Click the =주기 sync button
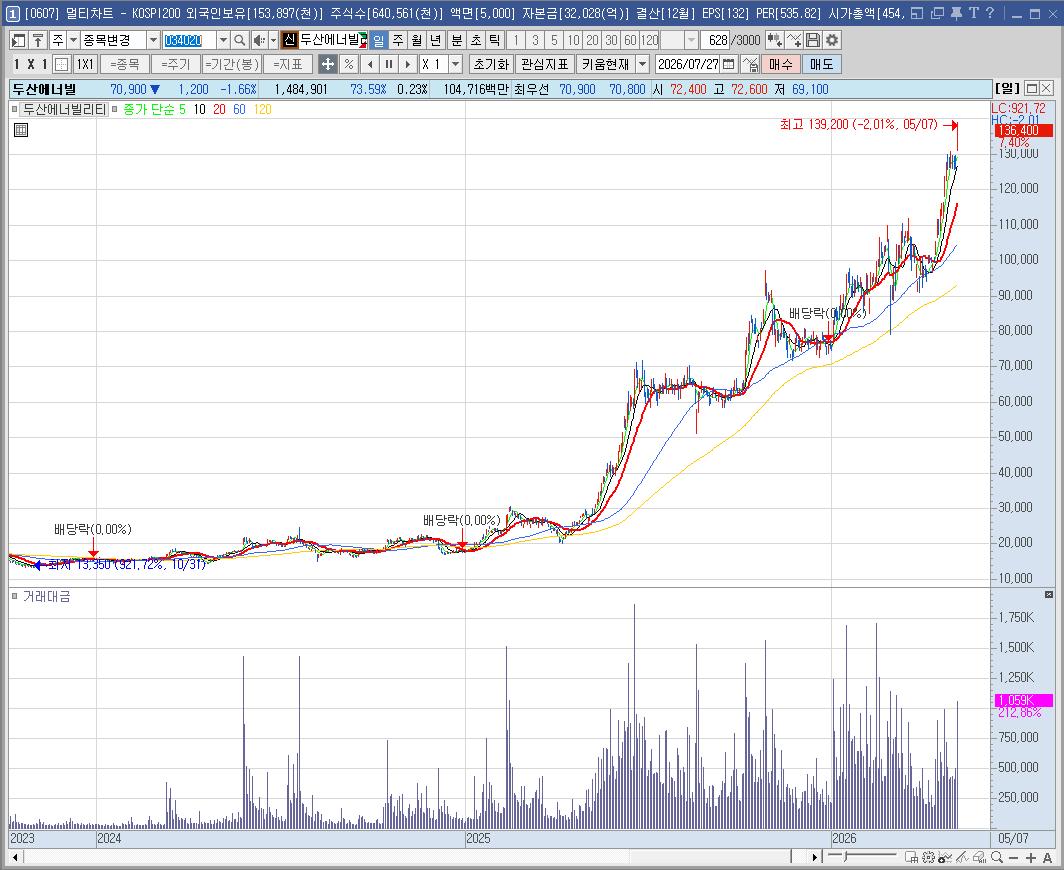Image resolution: width=1064 pixels, height=870 pixels. click(176, 64)
